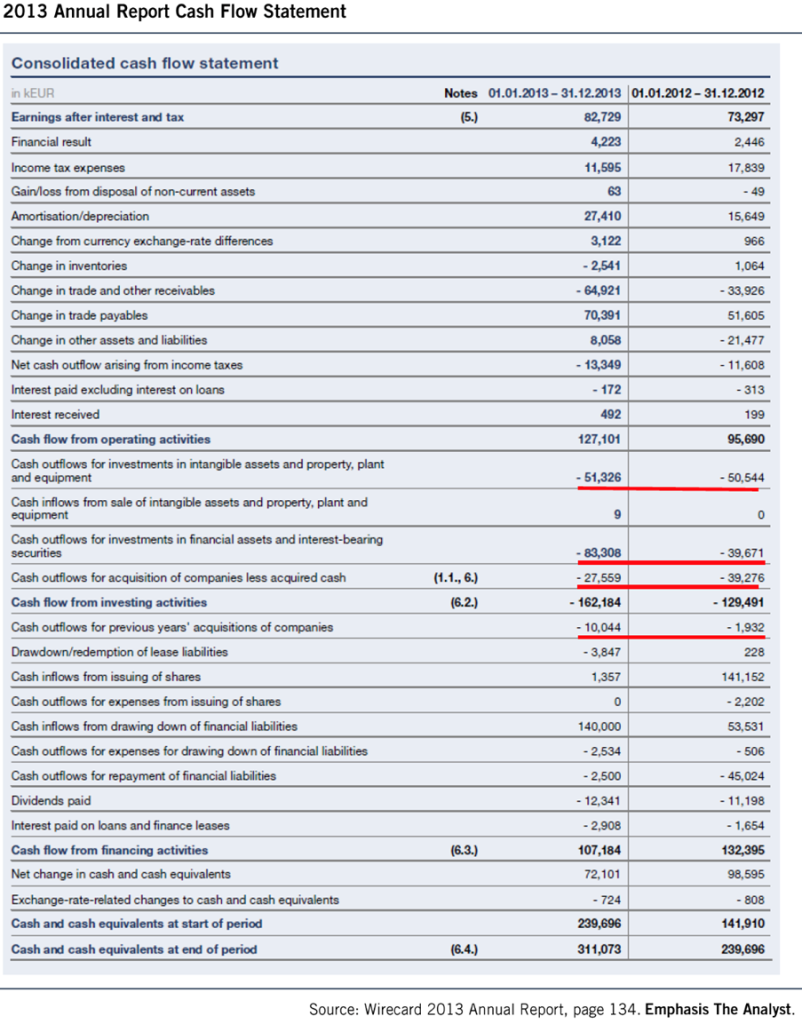The height and width of the screenshot is (1024, 802).
Task: Click 'Cash outflows for previous years' acquisitions' label
Action: pyautogui.click(x=172, y=628)
